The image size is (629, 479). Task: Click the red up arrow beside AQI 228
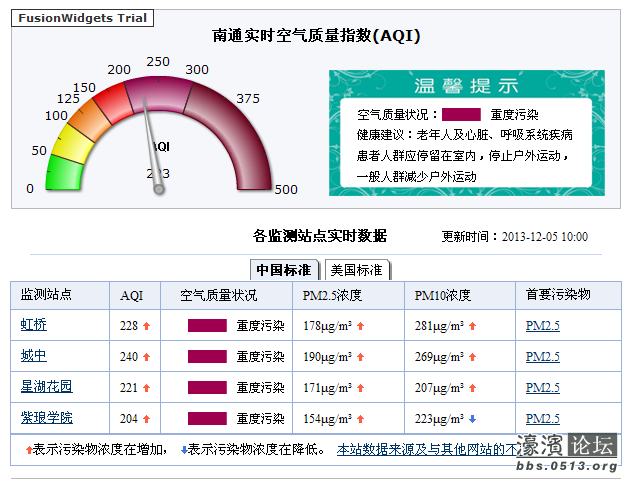[x=146, y=326]
